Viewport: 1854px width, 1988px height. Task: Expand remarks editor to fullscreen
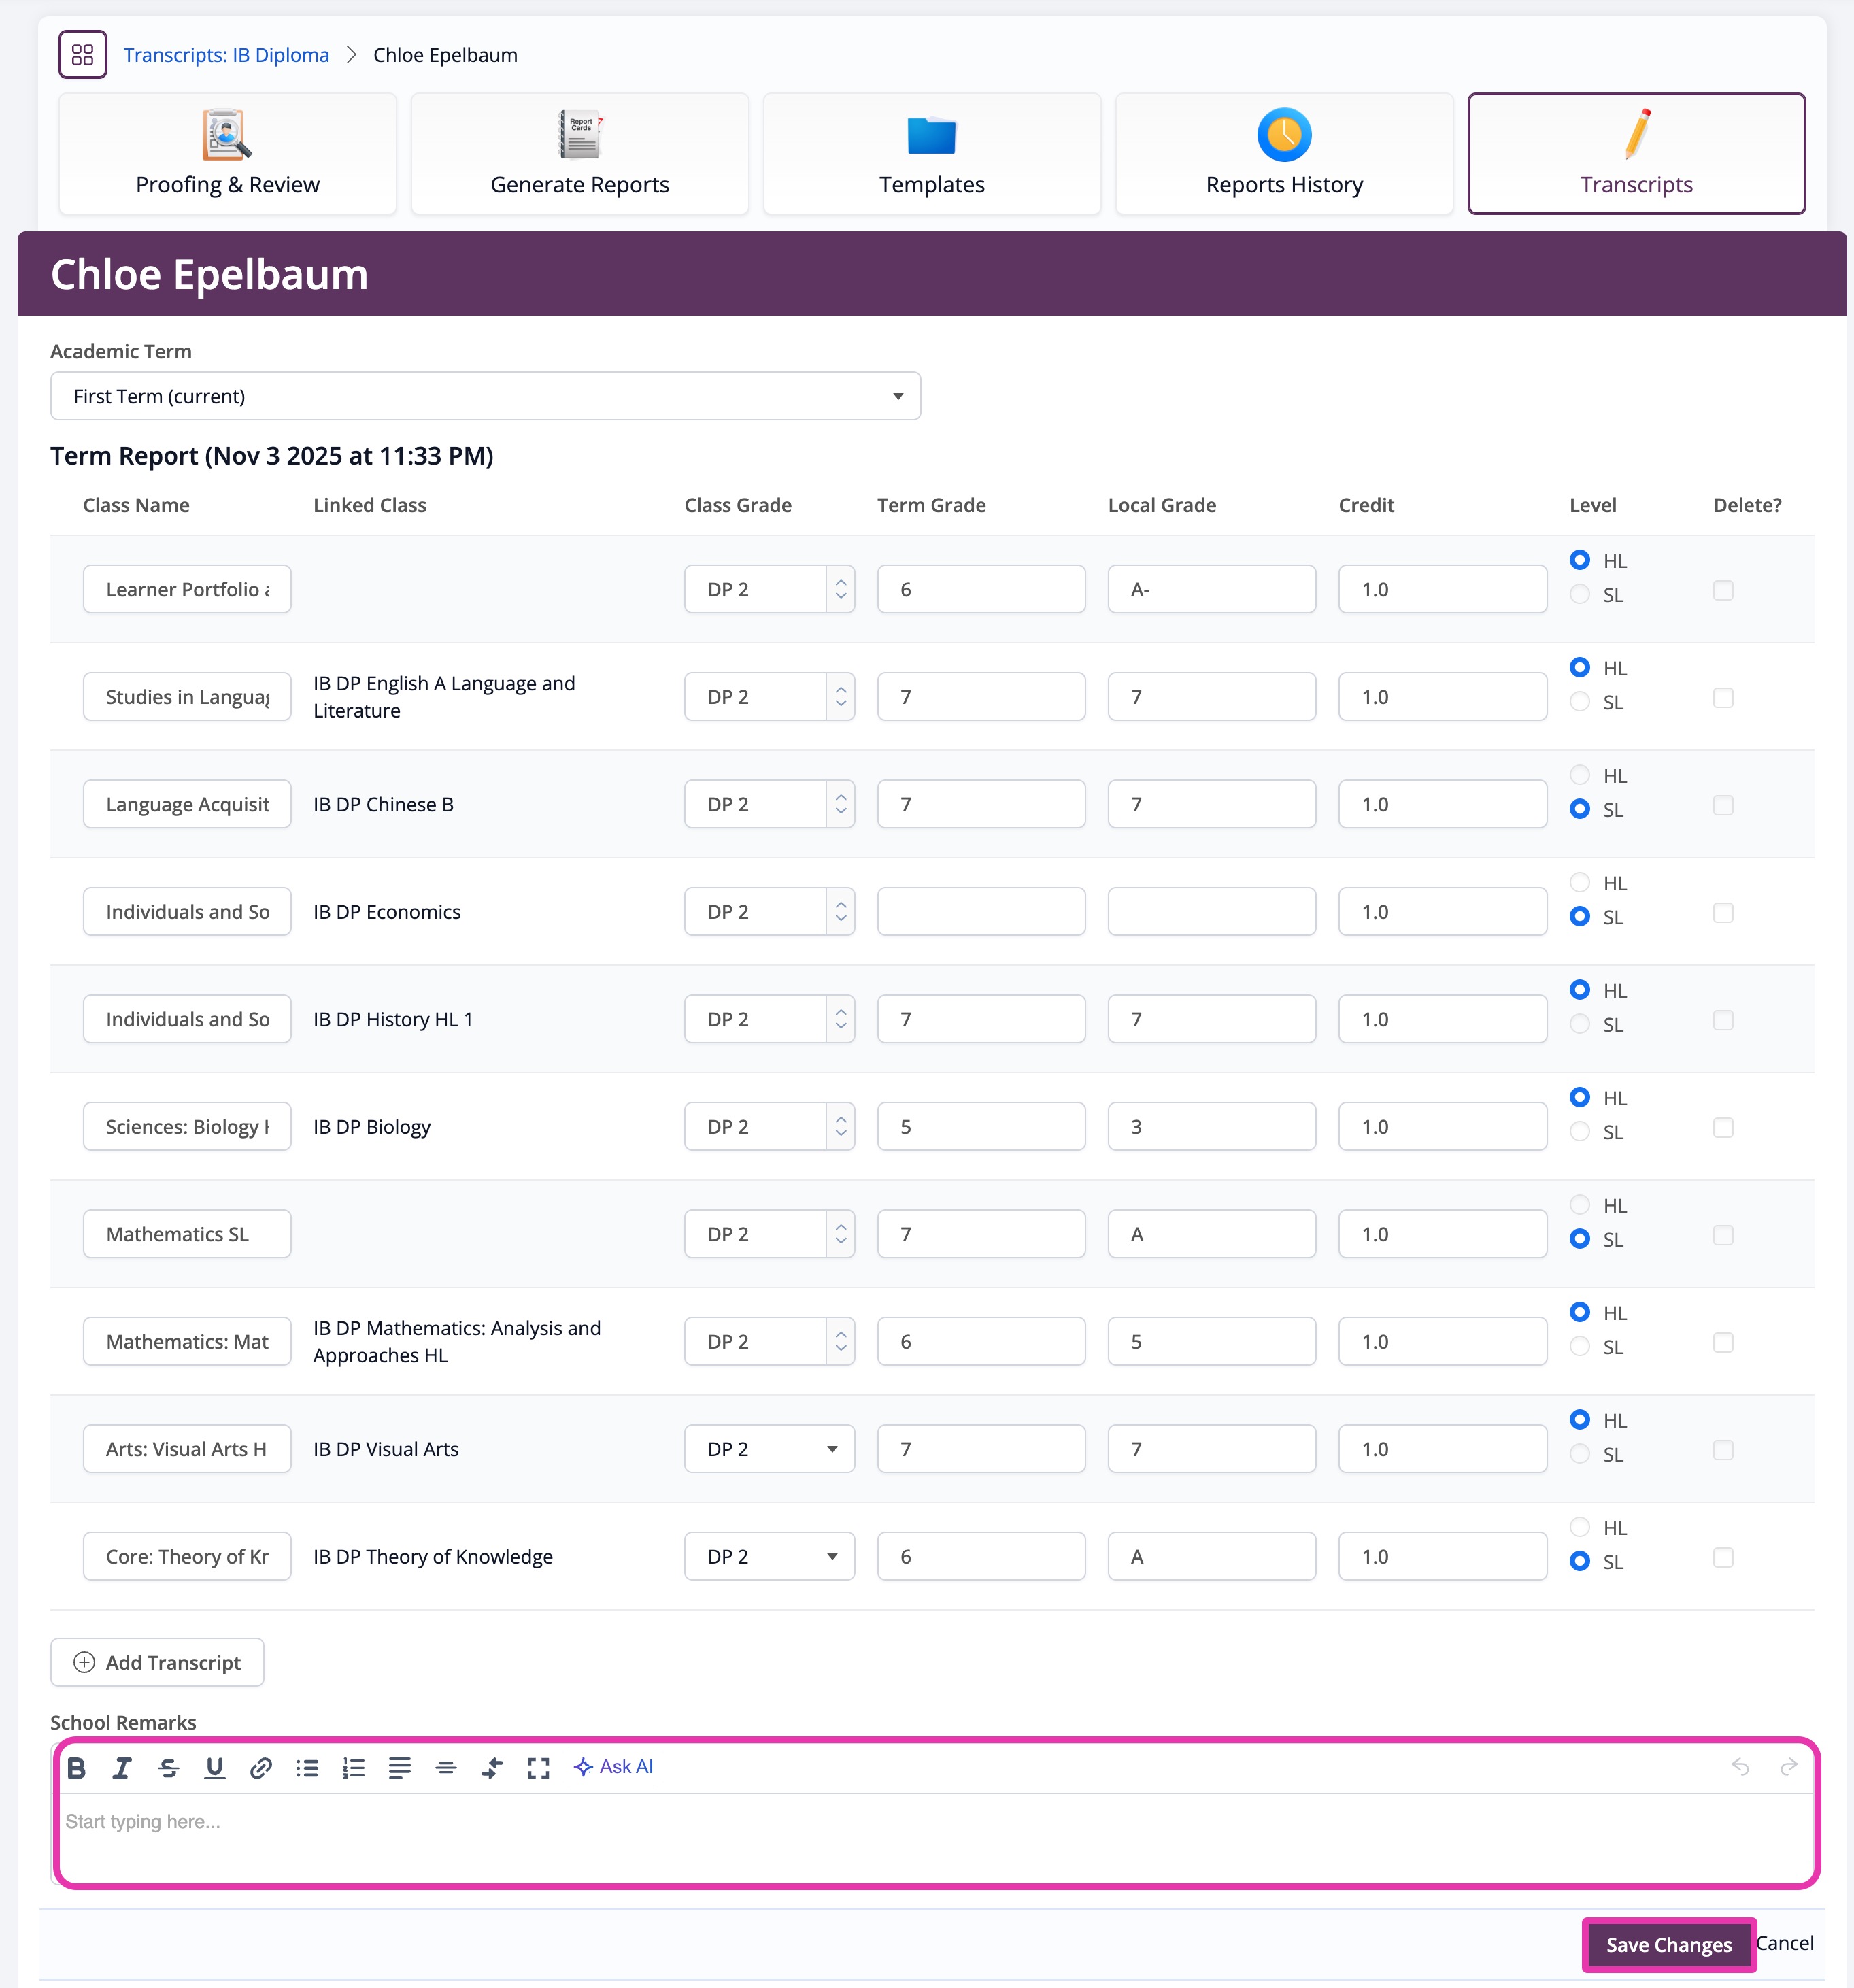pyautogui.click(x=538, y=1767)
